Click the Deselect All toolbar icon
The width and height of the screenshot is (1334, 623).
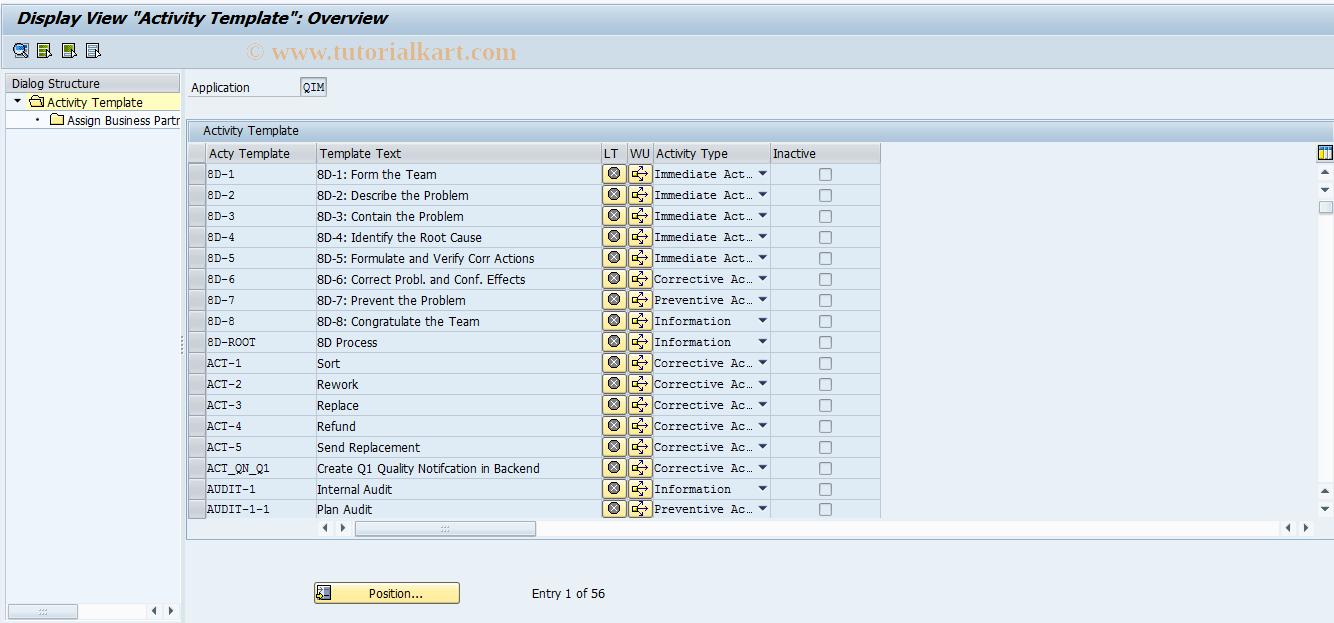coord(93,50)
